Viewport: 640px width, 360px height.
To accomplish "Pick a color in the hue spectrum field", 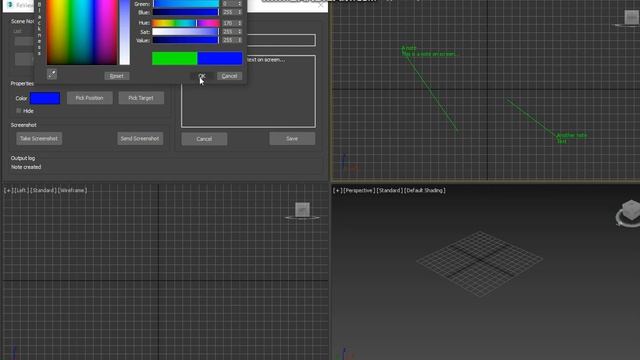I will pos(82,32).
